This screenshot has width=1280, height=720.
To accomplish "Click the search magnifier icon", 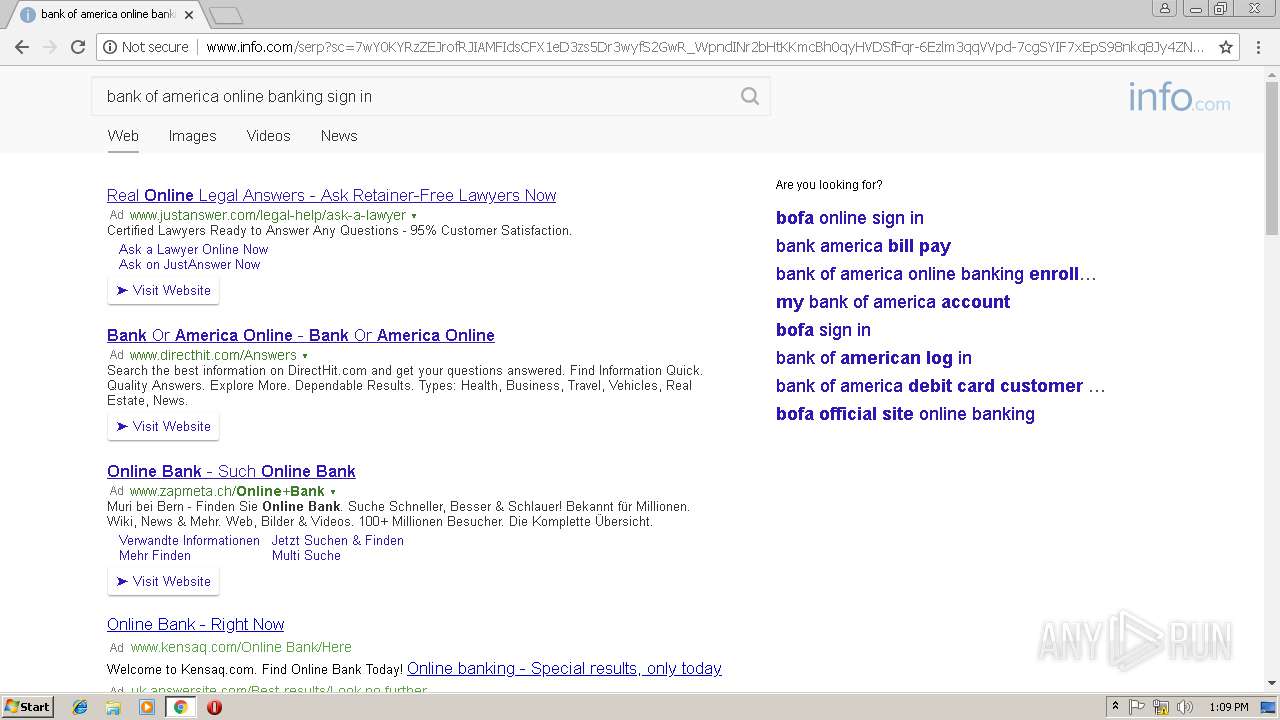I will click(x=749, y=96).
